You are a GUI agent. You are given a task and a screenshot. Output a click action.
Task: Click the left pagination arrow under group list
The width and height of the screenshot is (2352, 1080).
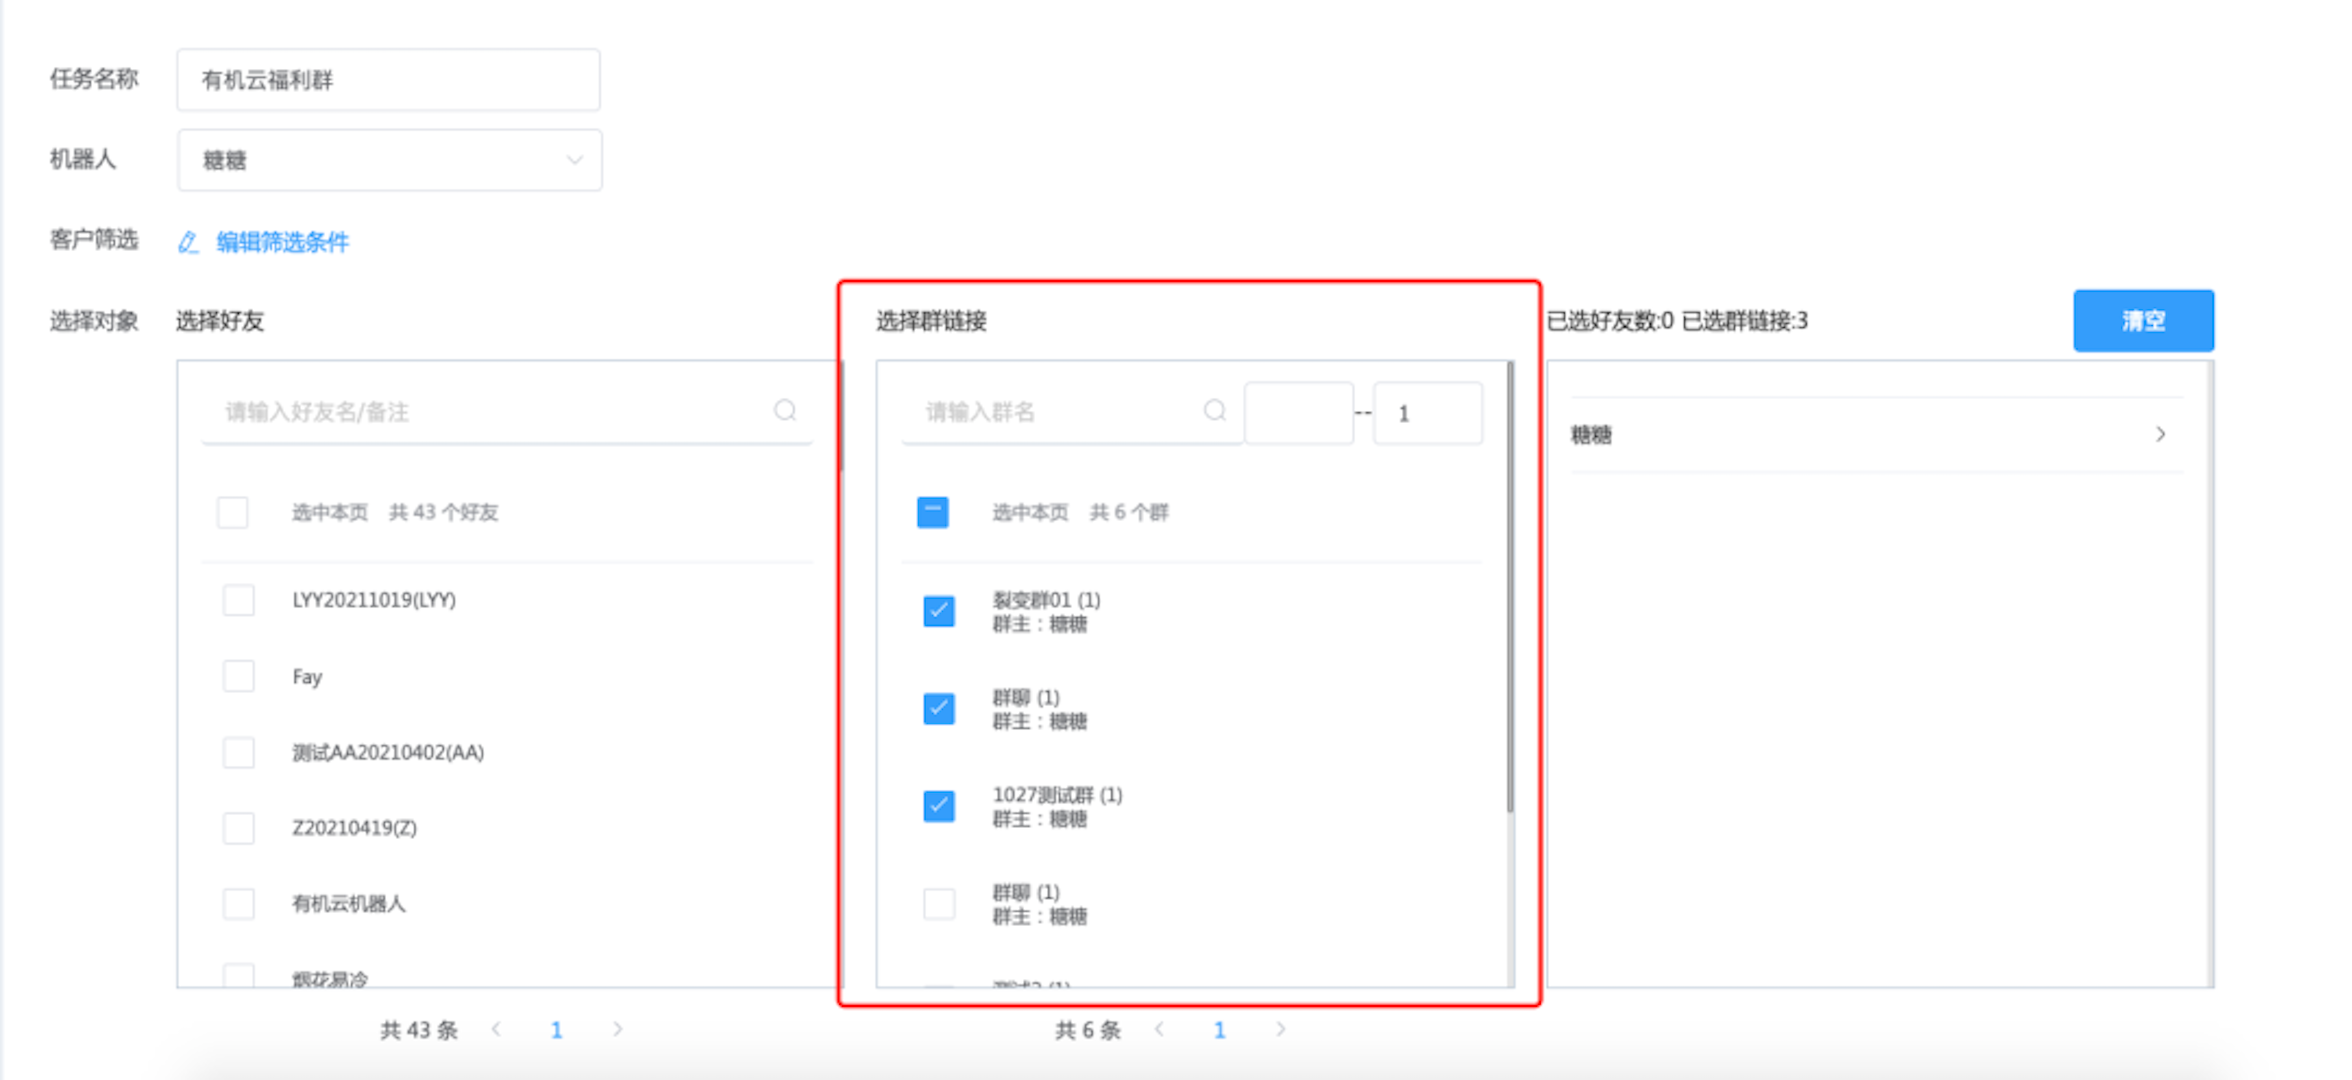pyautogui.click(x=1159, y=1029)
